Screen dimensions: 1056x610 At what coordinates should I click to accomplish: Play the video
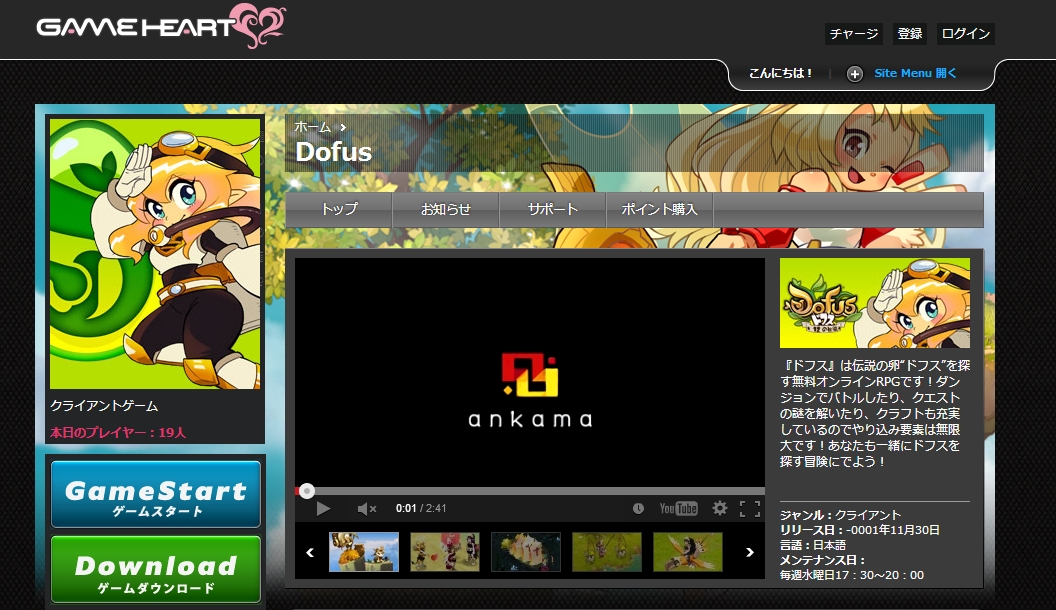click(x=323, y=509)
